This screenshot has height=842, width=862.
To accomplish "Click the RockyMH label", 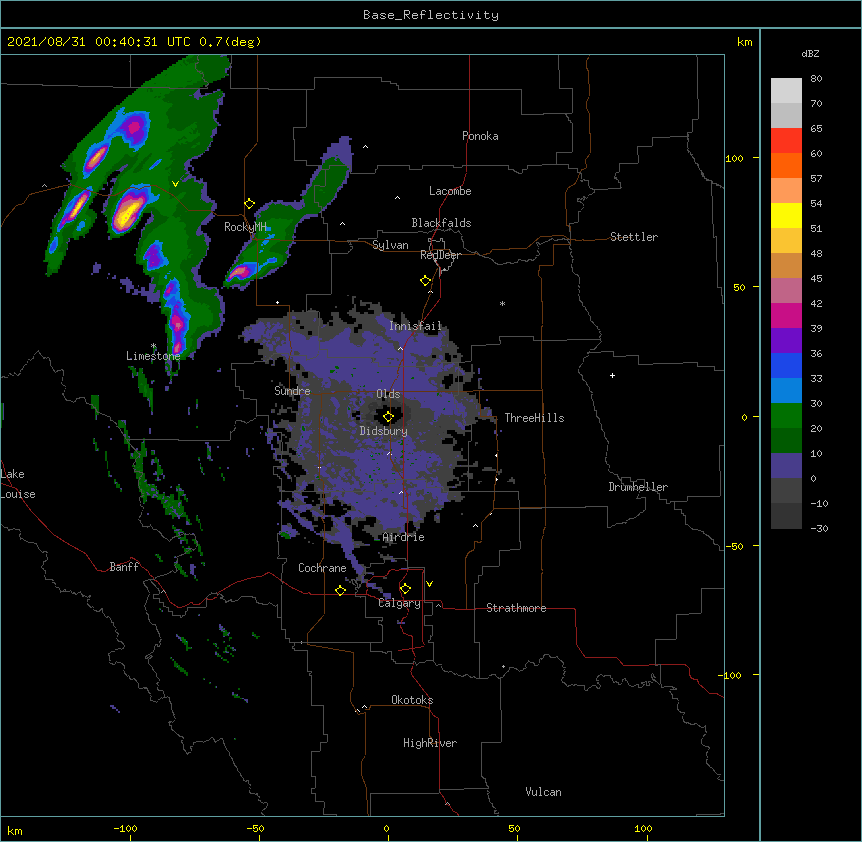I will pos(245,226).
